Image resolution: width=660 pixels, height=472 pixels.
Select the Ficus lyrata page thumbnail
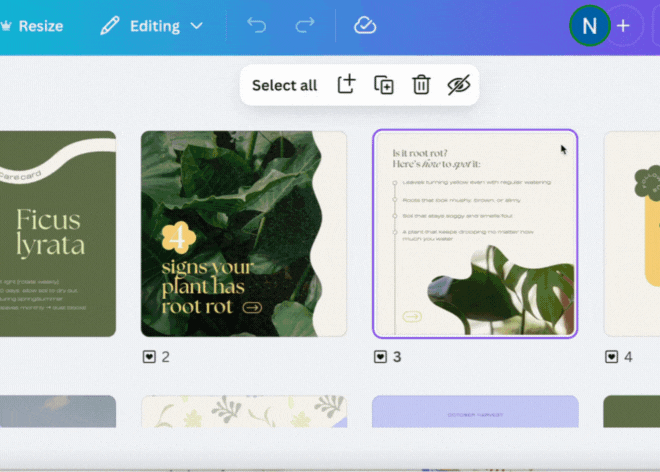(57, 234)
